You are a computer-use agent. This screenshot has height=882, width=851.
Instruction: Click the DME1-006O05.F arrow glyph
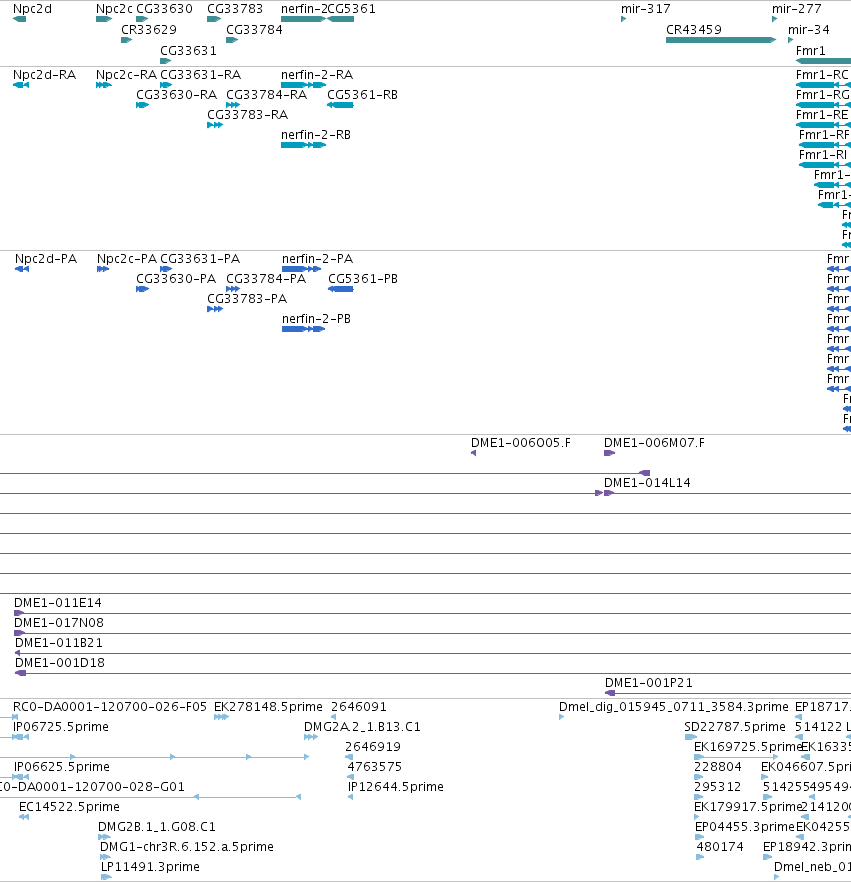coord(474,453)
